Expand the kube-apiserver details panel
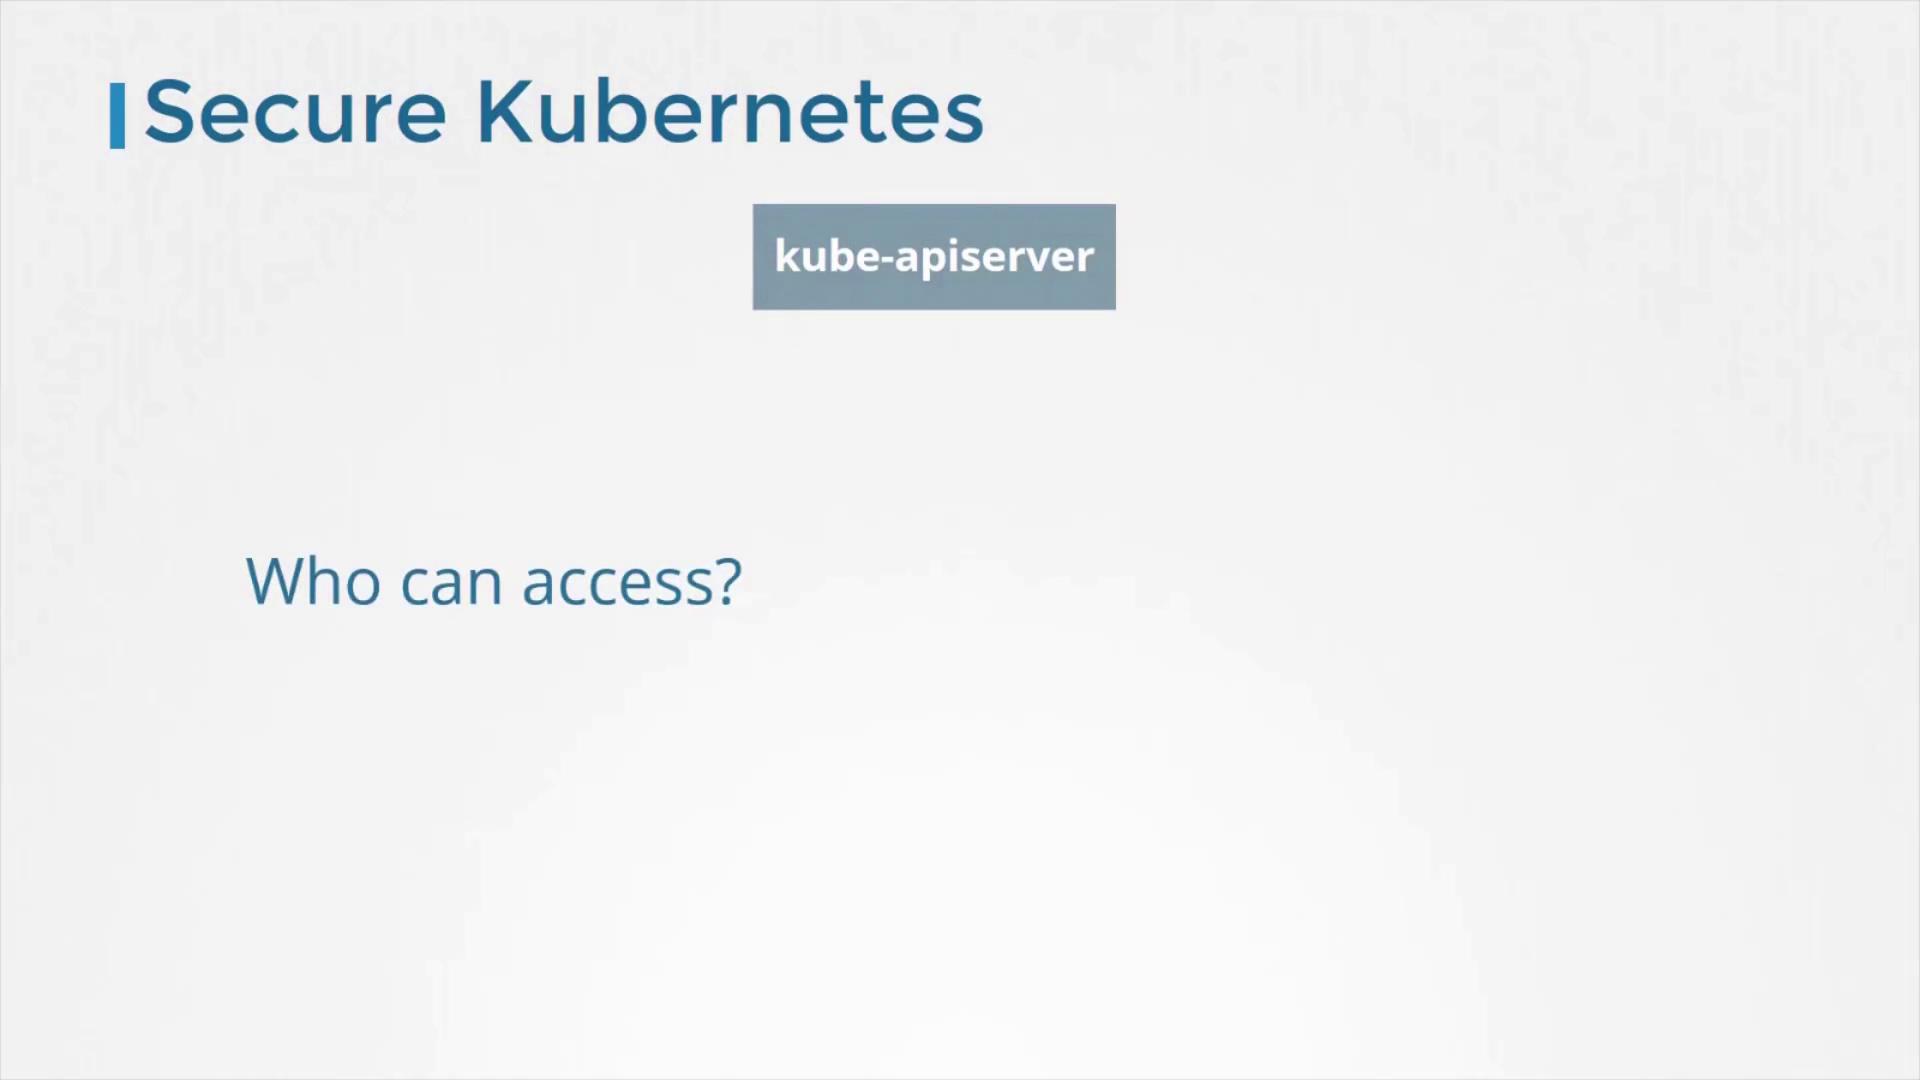The image size is (1920, 1080). pyautogui.click(x=934, y=256)
